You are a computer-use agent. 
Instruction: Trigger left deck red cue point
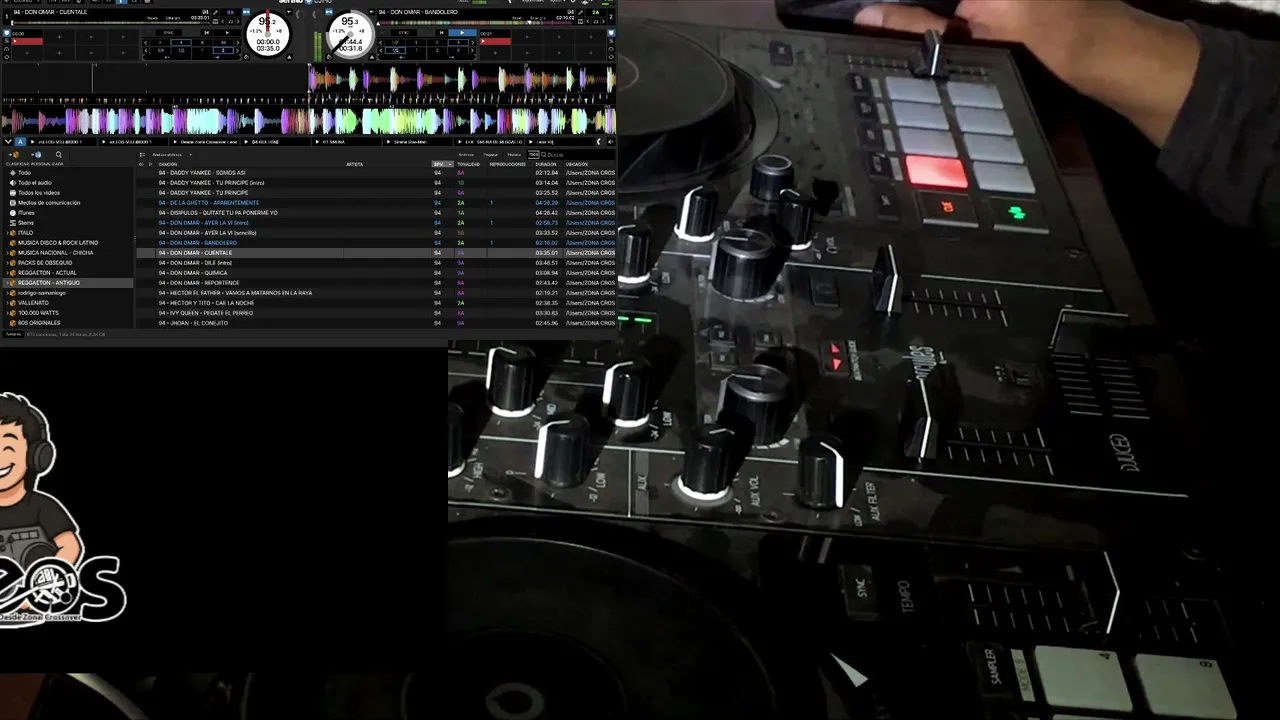pyautogui.click(x=28, y=41)
